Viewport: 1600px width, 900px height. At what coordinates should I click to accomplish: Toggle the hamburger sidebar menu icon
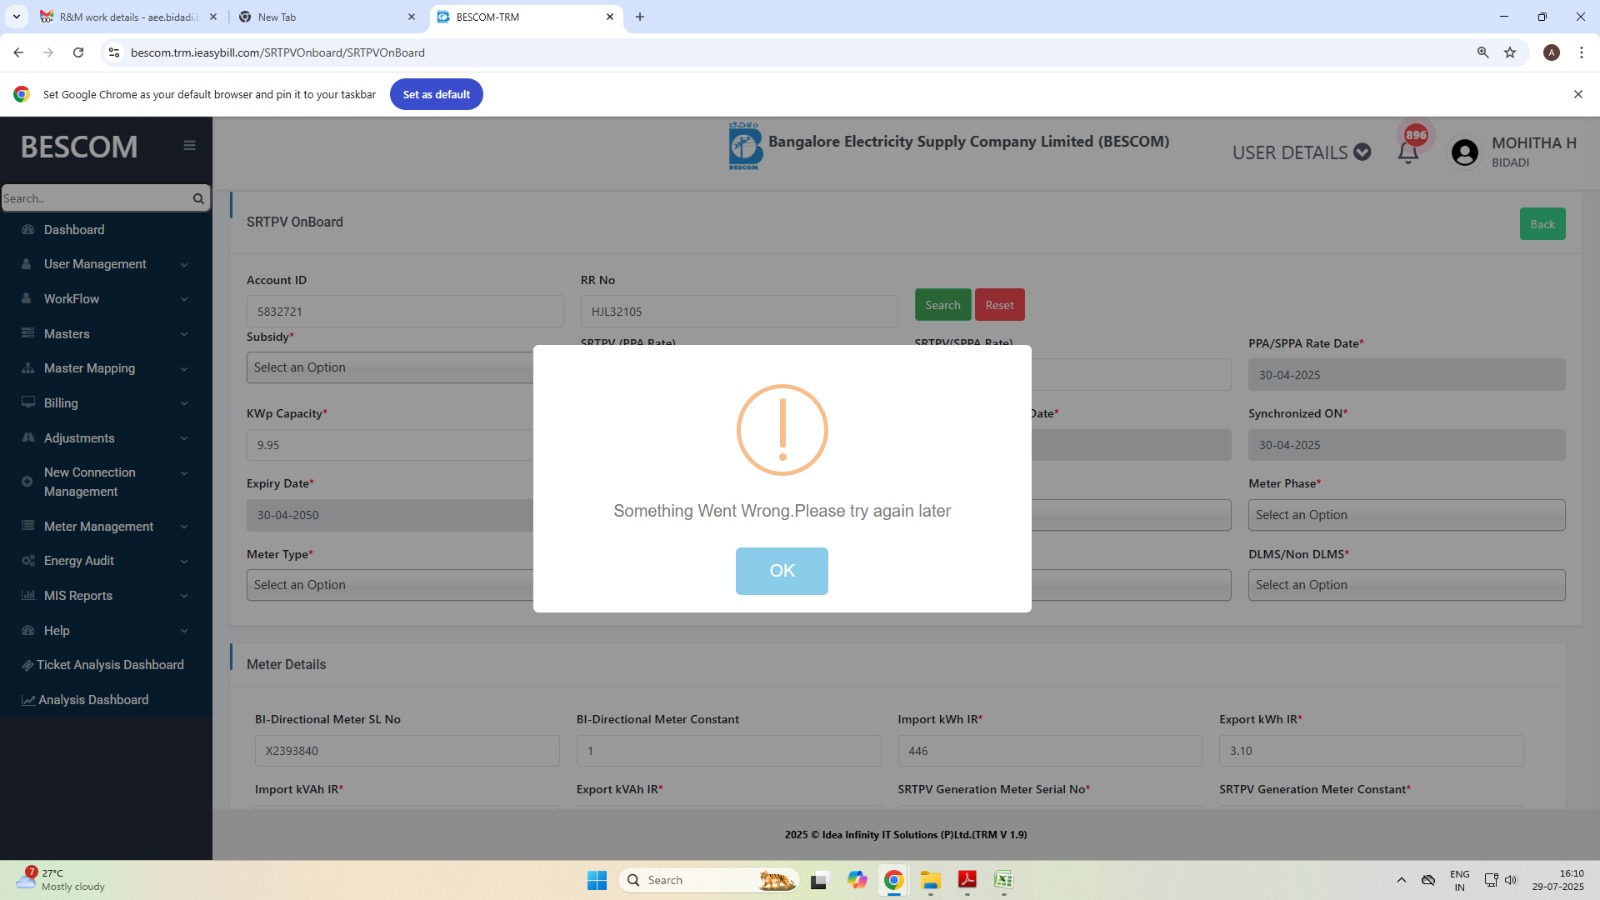pyautogui.click(x=189, y=146)
